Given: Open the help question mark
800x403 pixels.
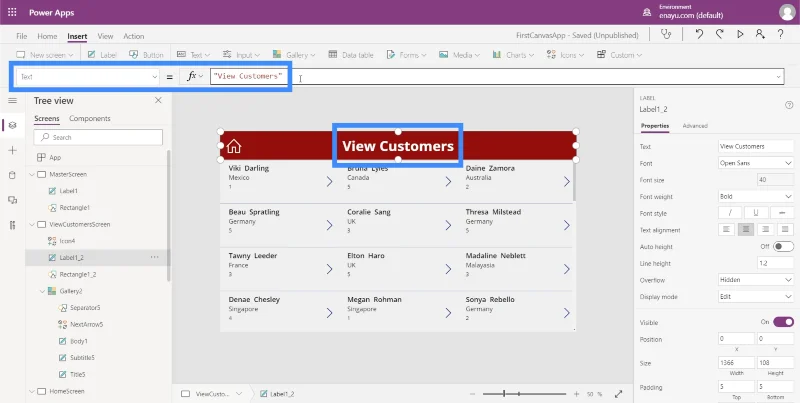Looking at the screenshot, I should tap(781, 35).
